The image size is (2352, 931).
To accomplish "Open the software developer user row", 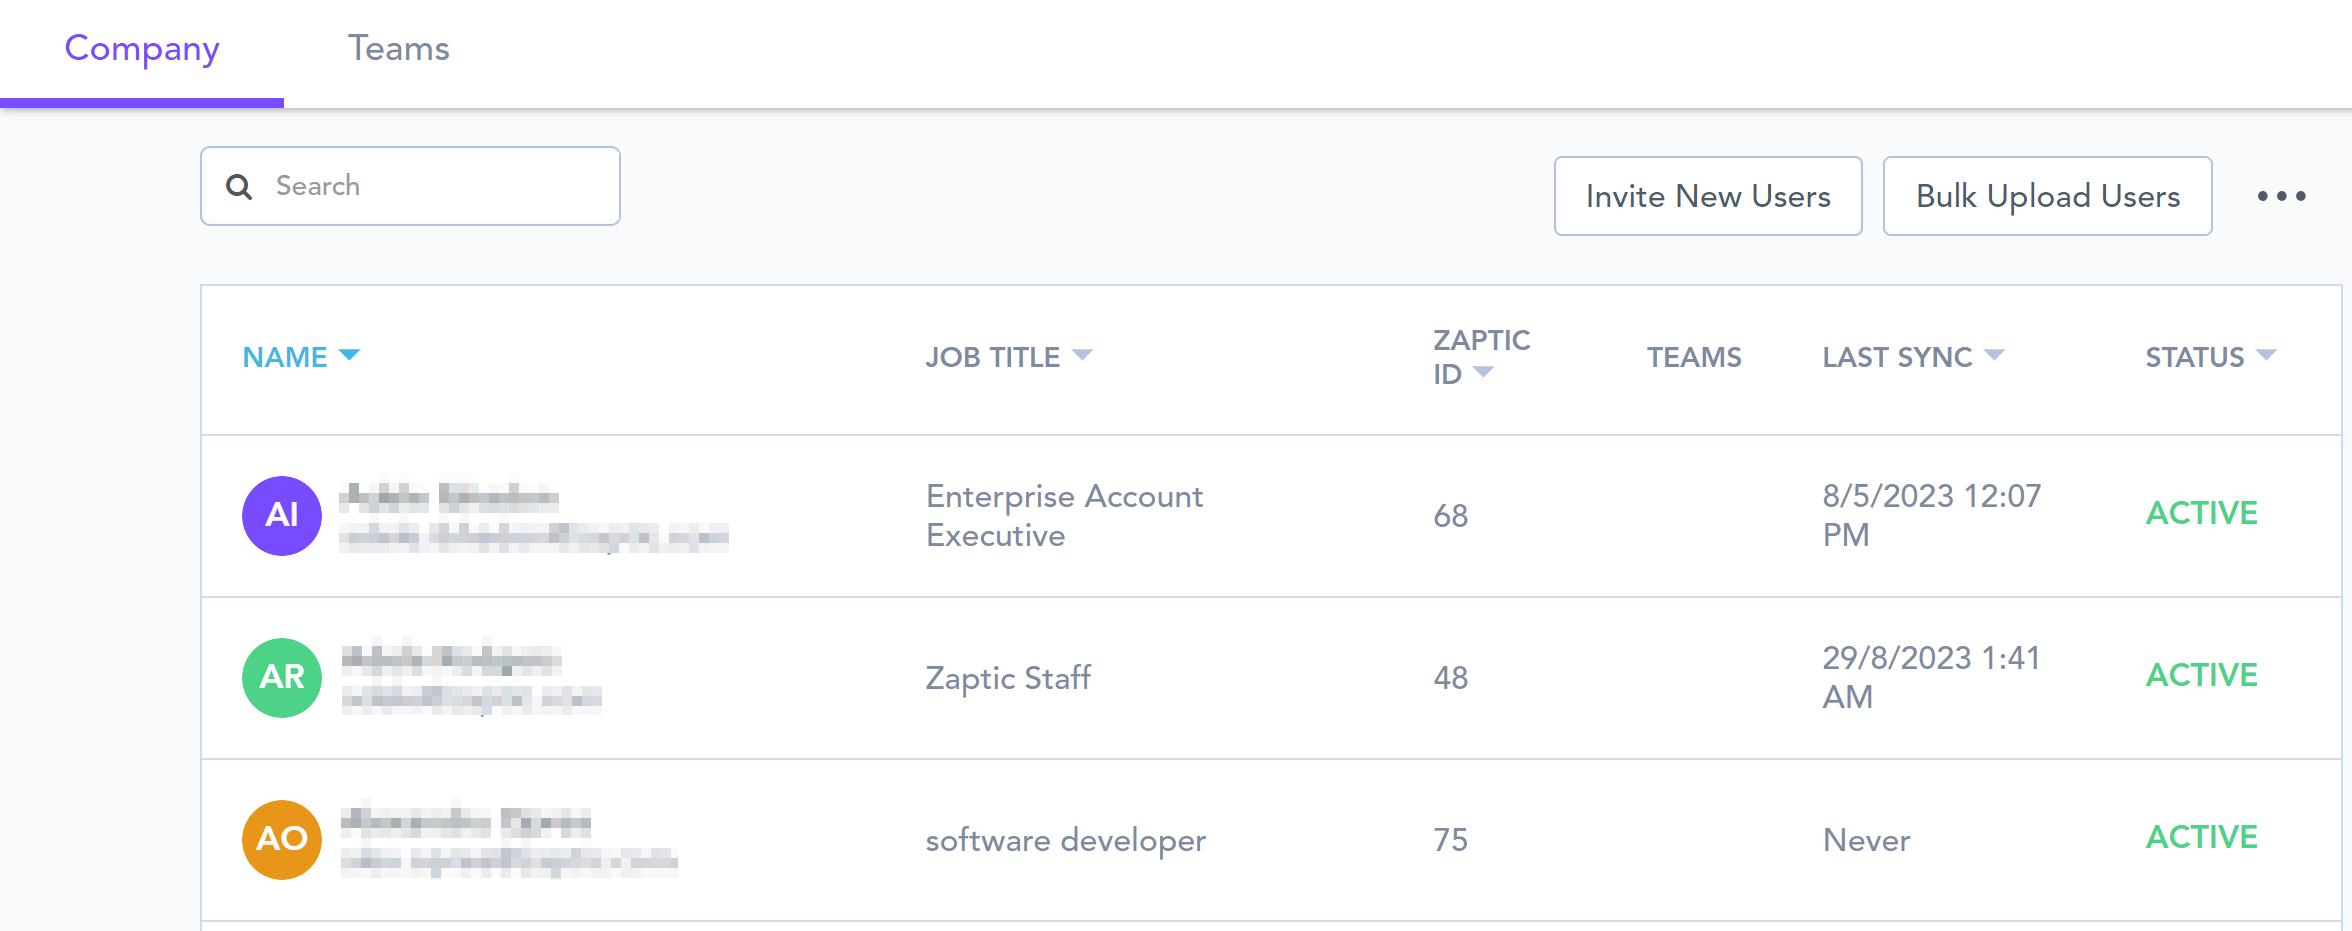I will click(x=1065, y=840).
